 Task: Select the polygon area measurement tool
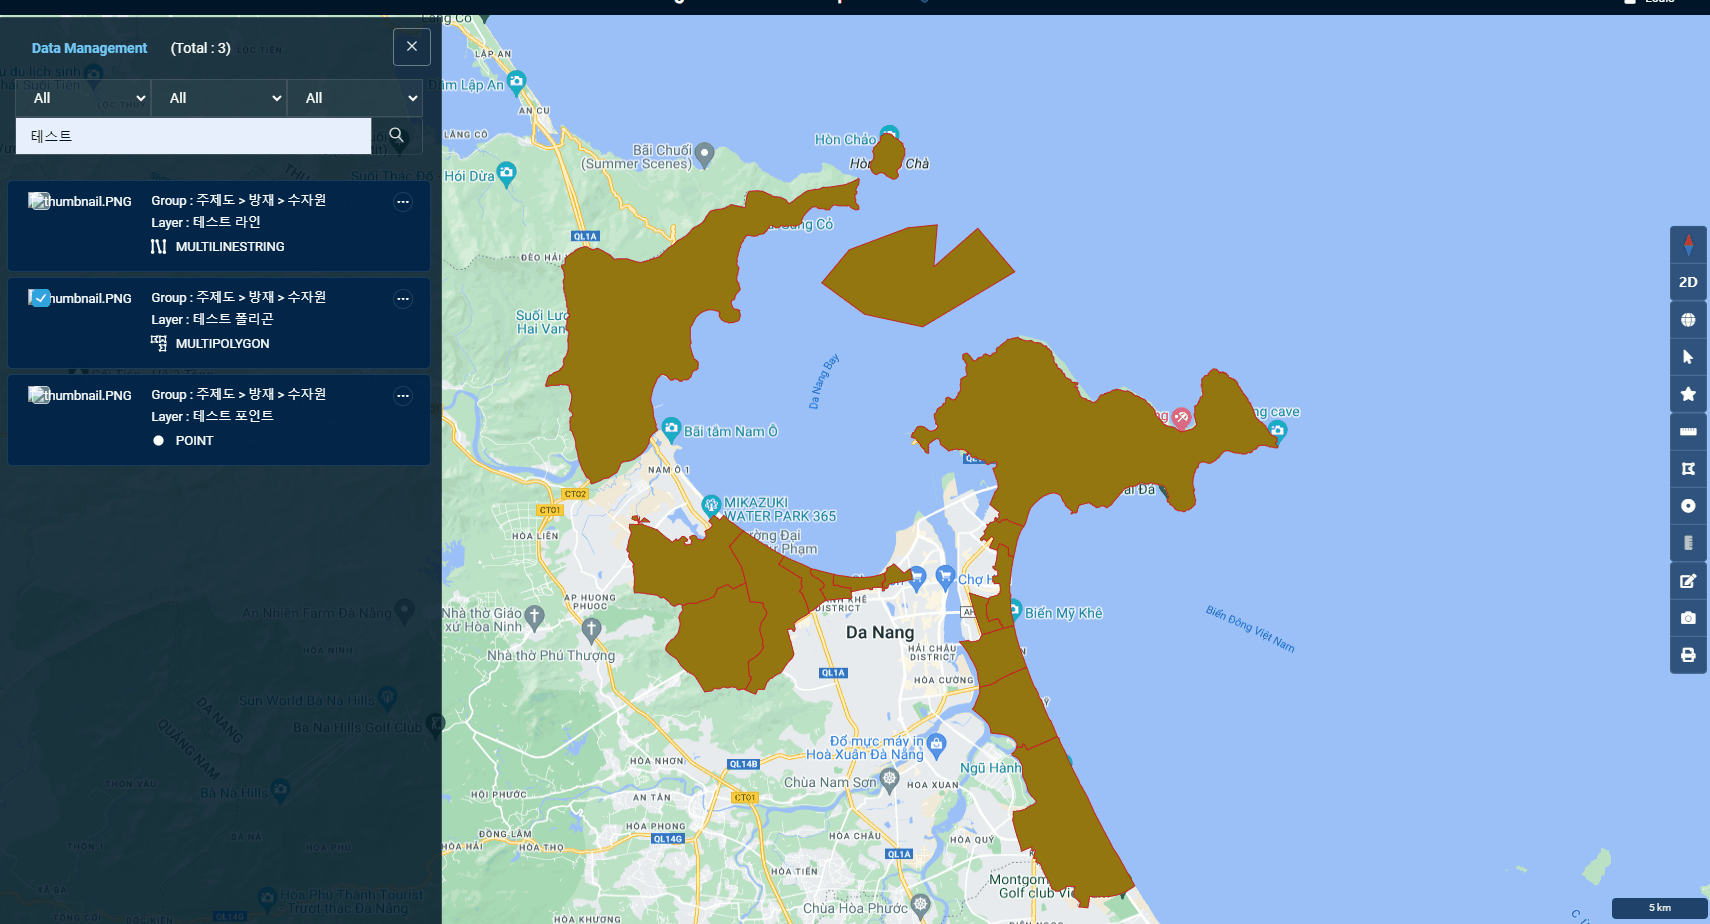pos(1688,469)
